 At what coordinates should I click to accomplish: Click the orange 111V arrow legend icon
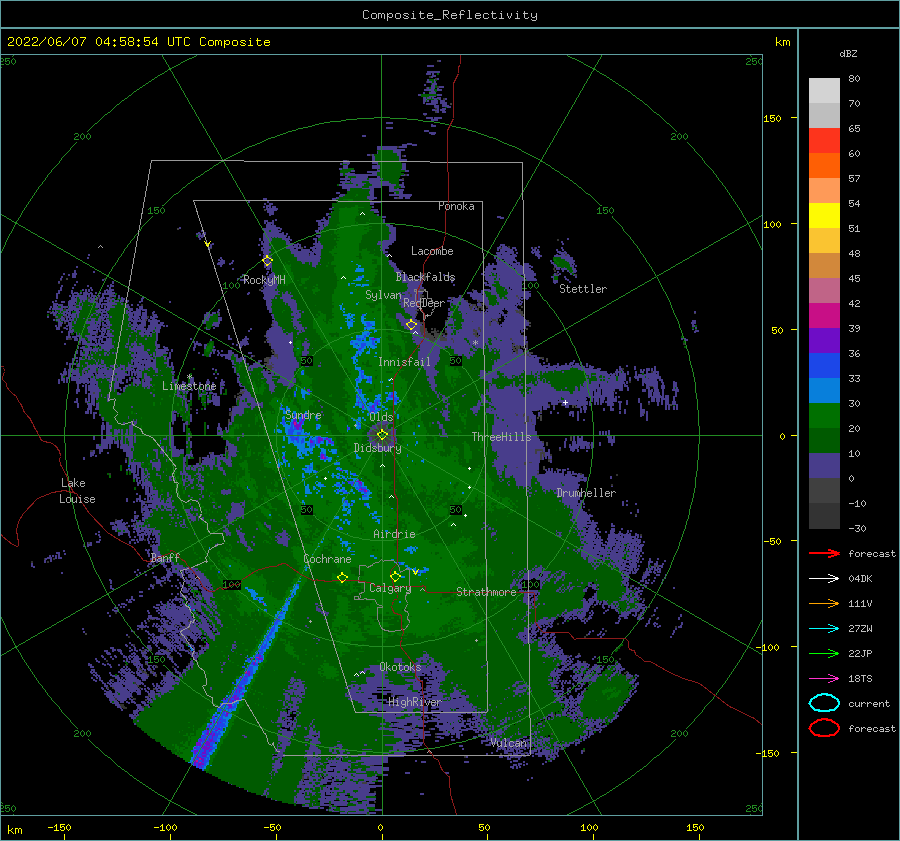click(x=824, y=603)
